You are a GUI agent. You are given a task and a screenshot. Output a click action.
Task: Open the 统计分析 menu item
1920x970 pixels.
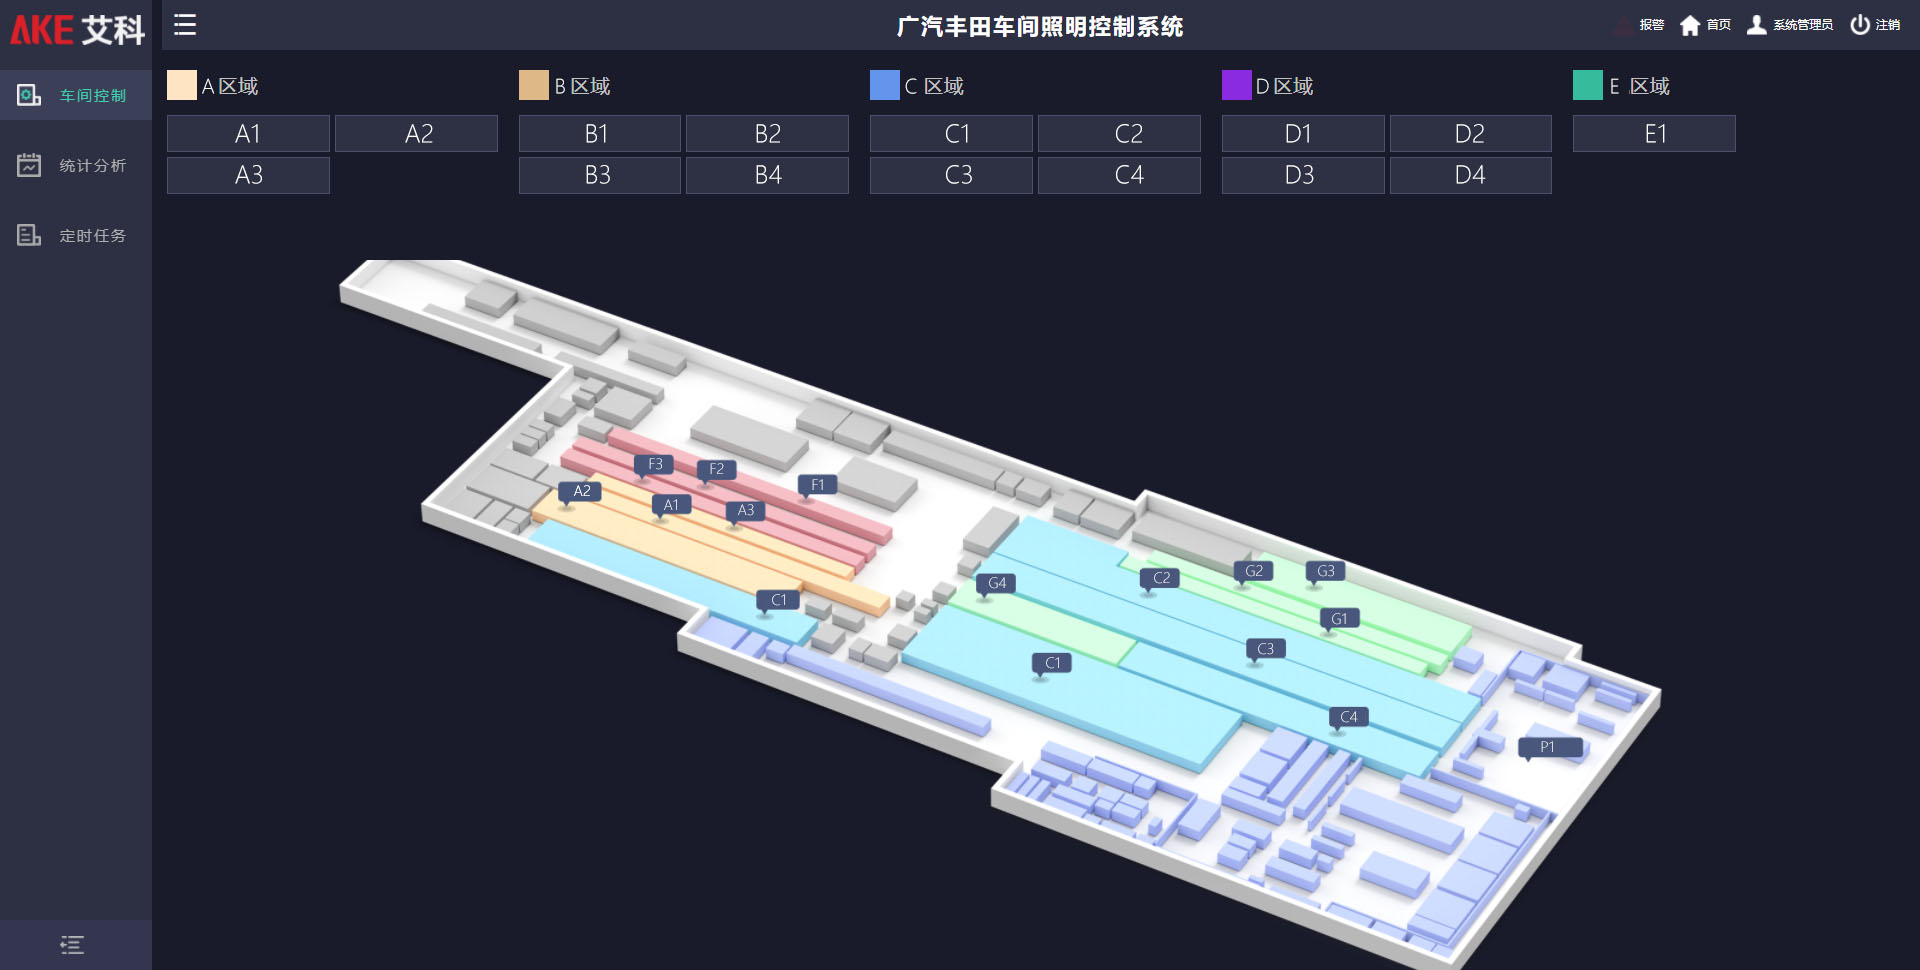tap(92, 165)
